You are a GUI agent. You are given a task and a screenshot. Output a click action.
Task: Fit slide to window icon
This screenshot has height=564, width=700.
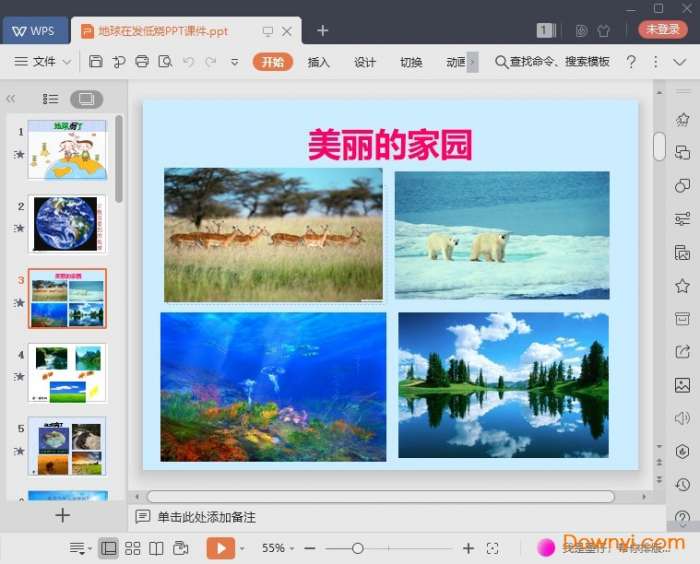point(492,548)
